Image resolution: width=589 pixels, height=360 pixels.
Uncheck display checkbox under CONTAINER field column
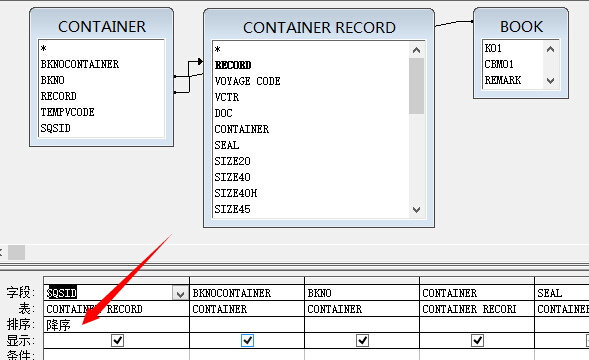[477, 340]
